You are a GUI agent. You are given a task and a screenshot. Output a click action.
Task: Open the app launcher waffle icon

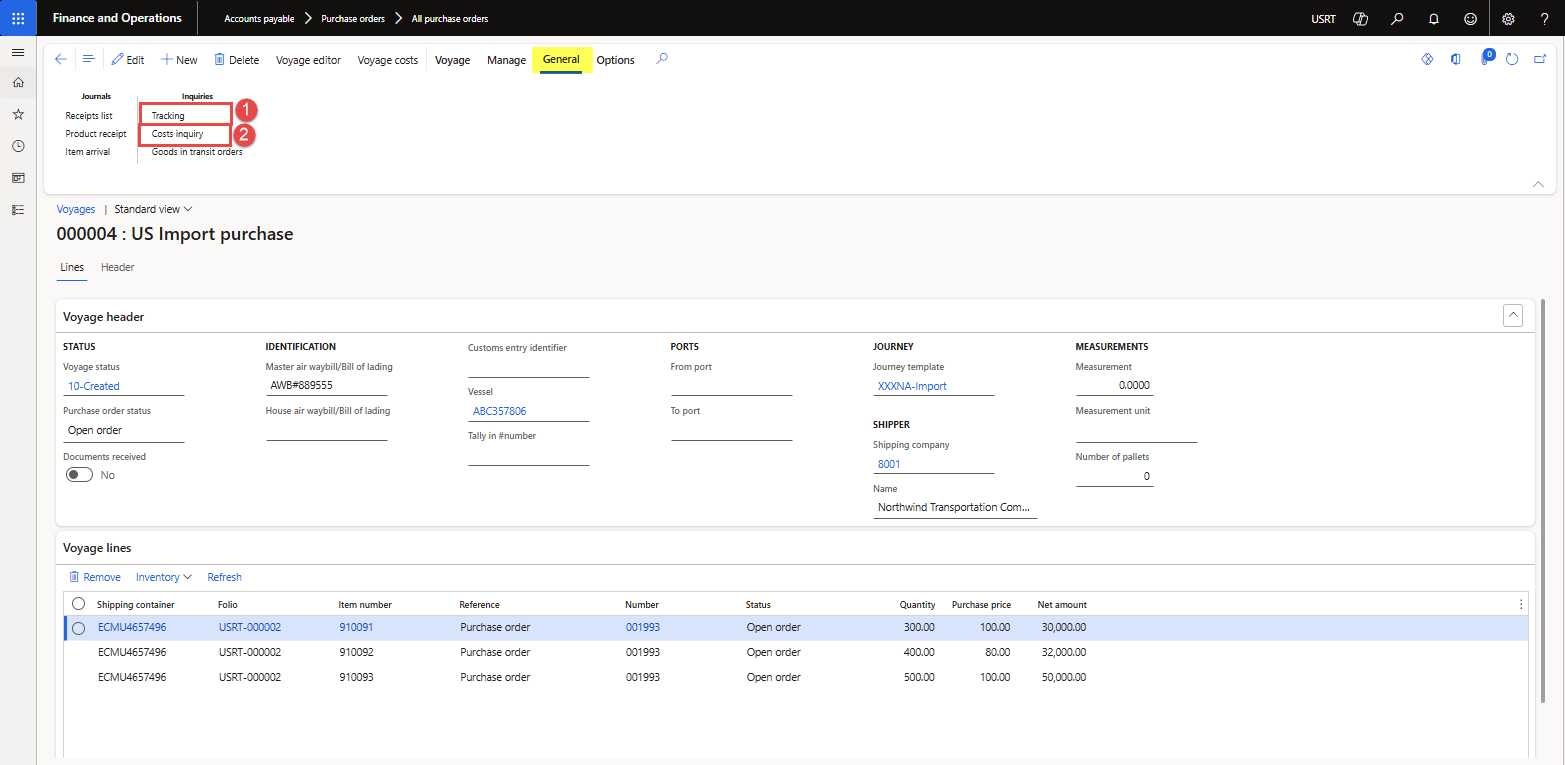point(18,18)
